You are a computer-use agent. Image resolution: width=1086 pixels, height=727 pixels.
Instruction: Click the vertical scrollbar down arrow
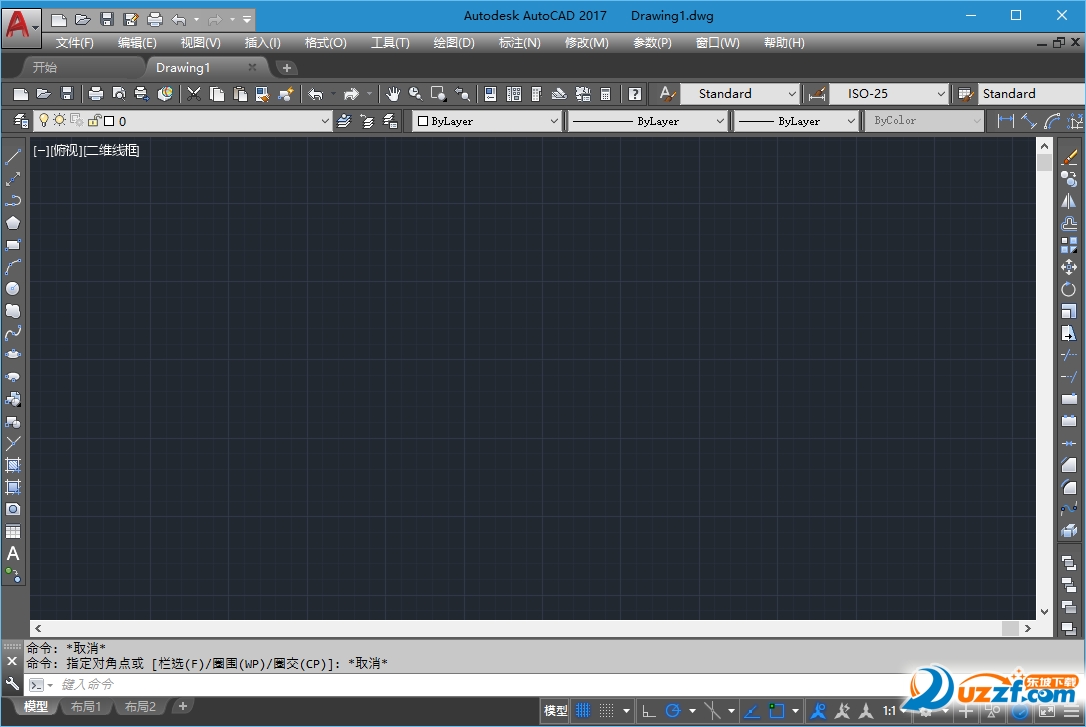[1044, 612]
